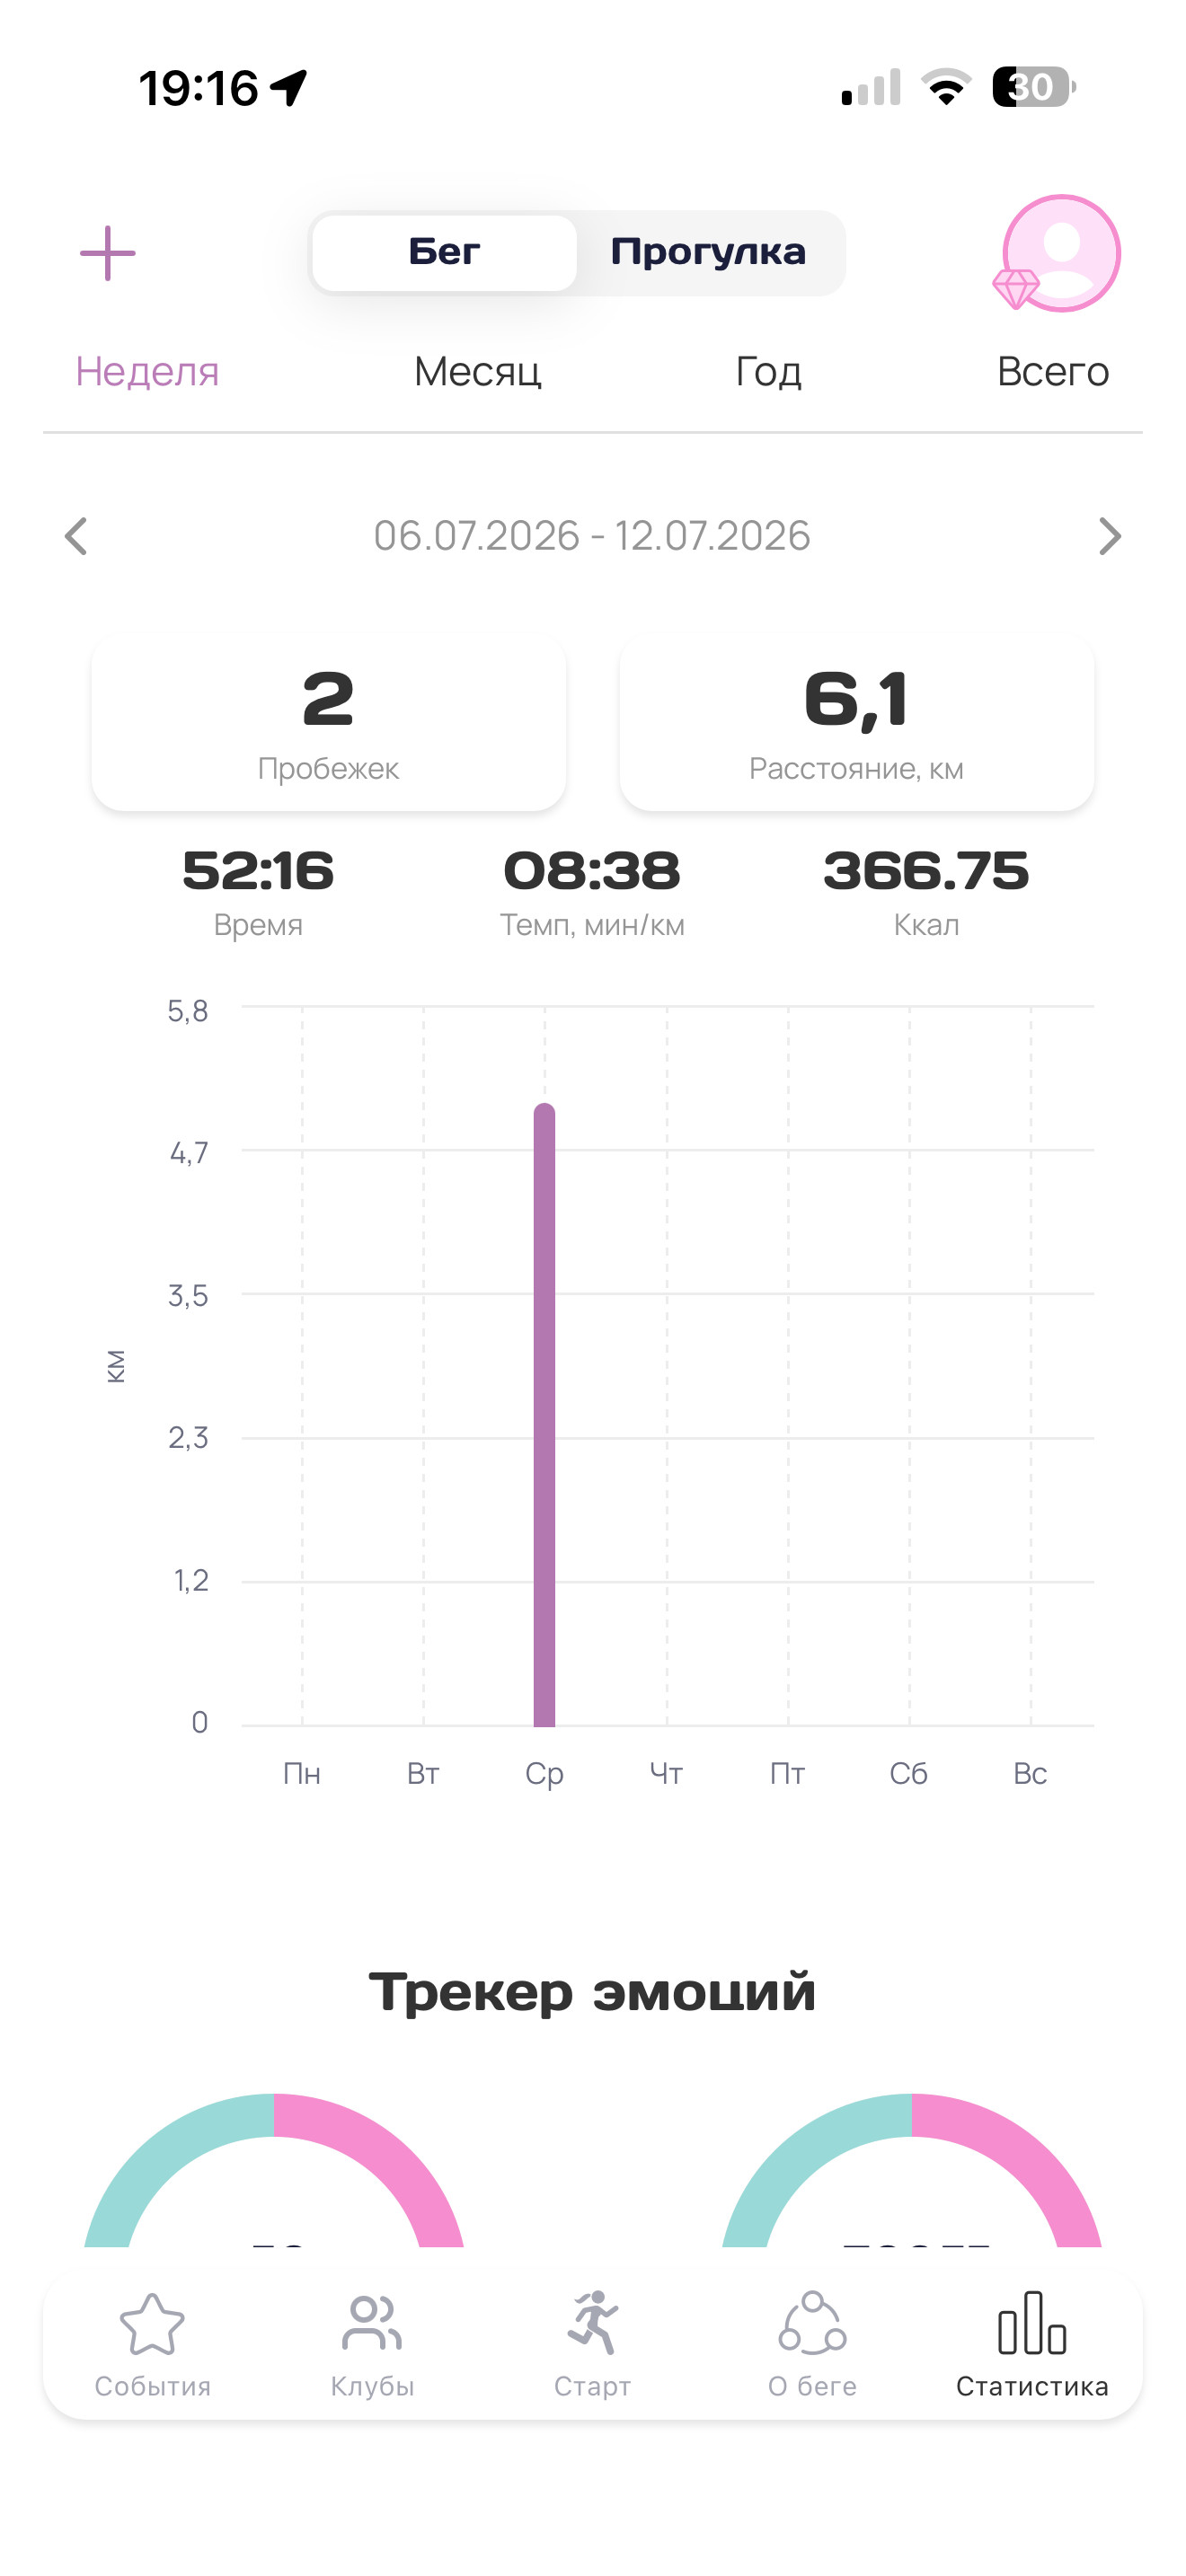The width and height of the screenshot is (1186, 2576).
Task: Tap the plus icon to add activity
Action: click(x=108, y=253)
